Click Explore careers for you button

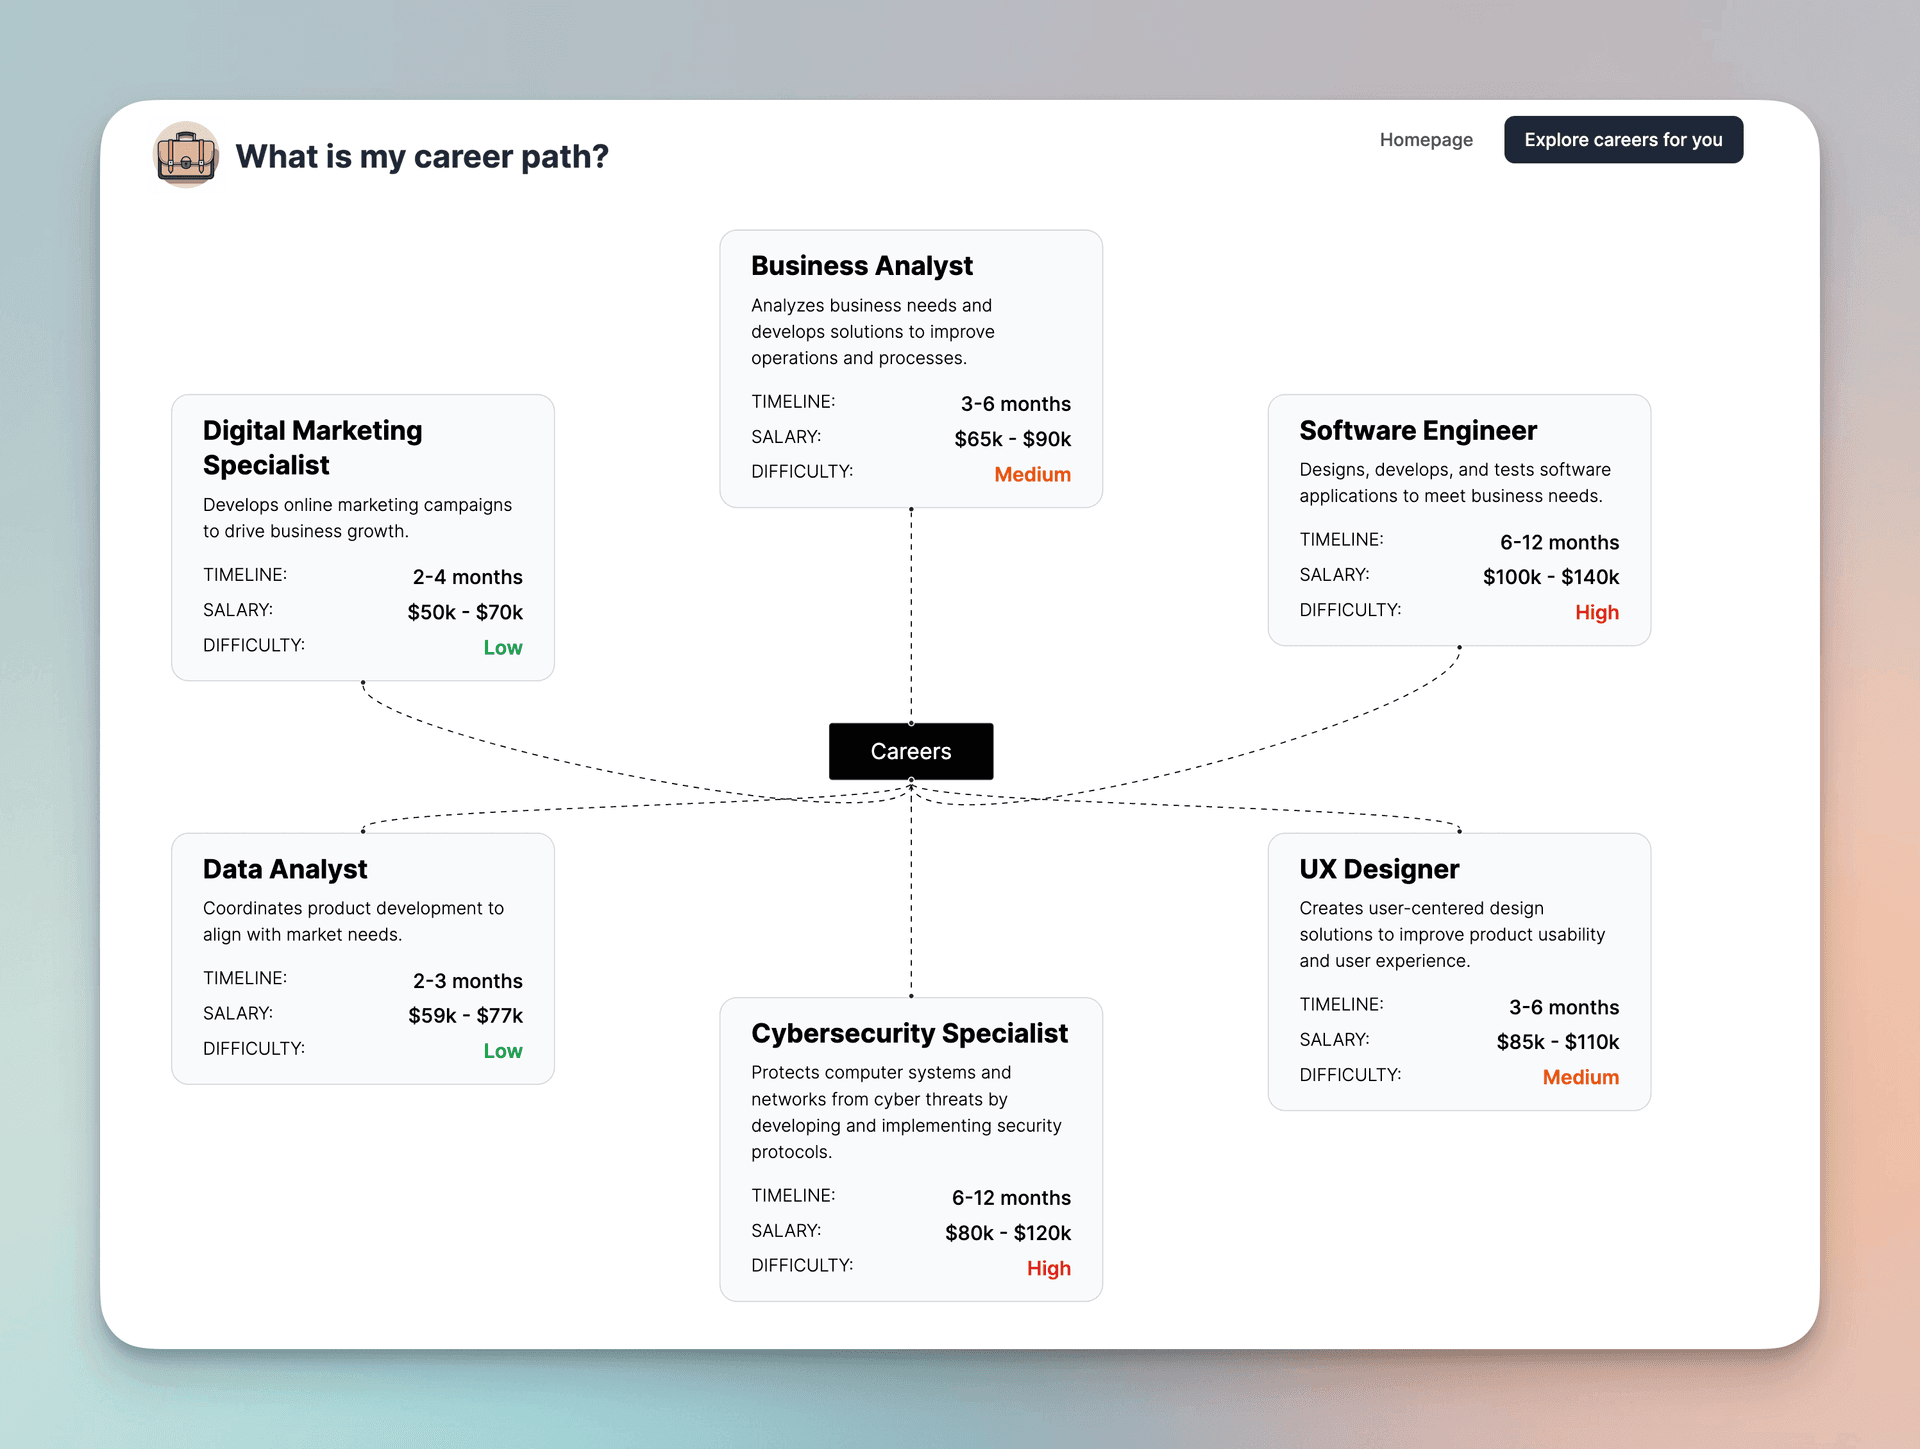1623,140
